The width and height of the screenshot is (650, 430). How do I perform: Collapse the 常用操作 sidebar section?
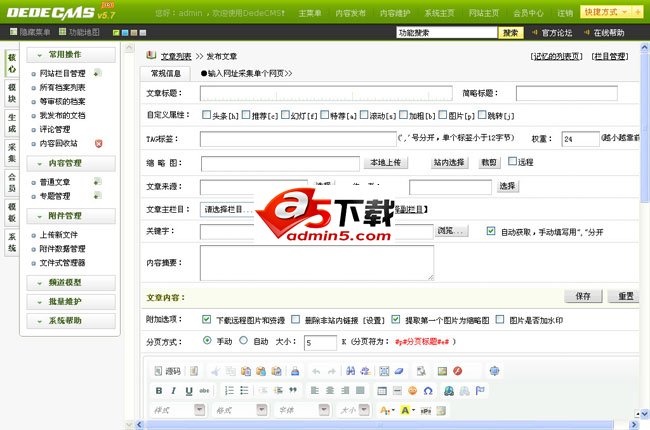[x=71, y=54]
